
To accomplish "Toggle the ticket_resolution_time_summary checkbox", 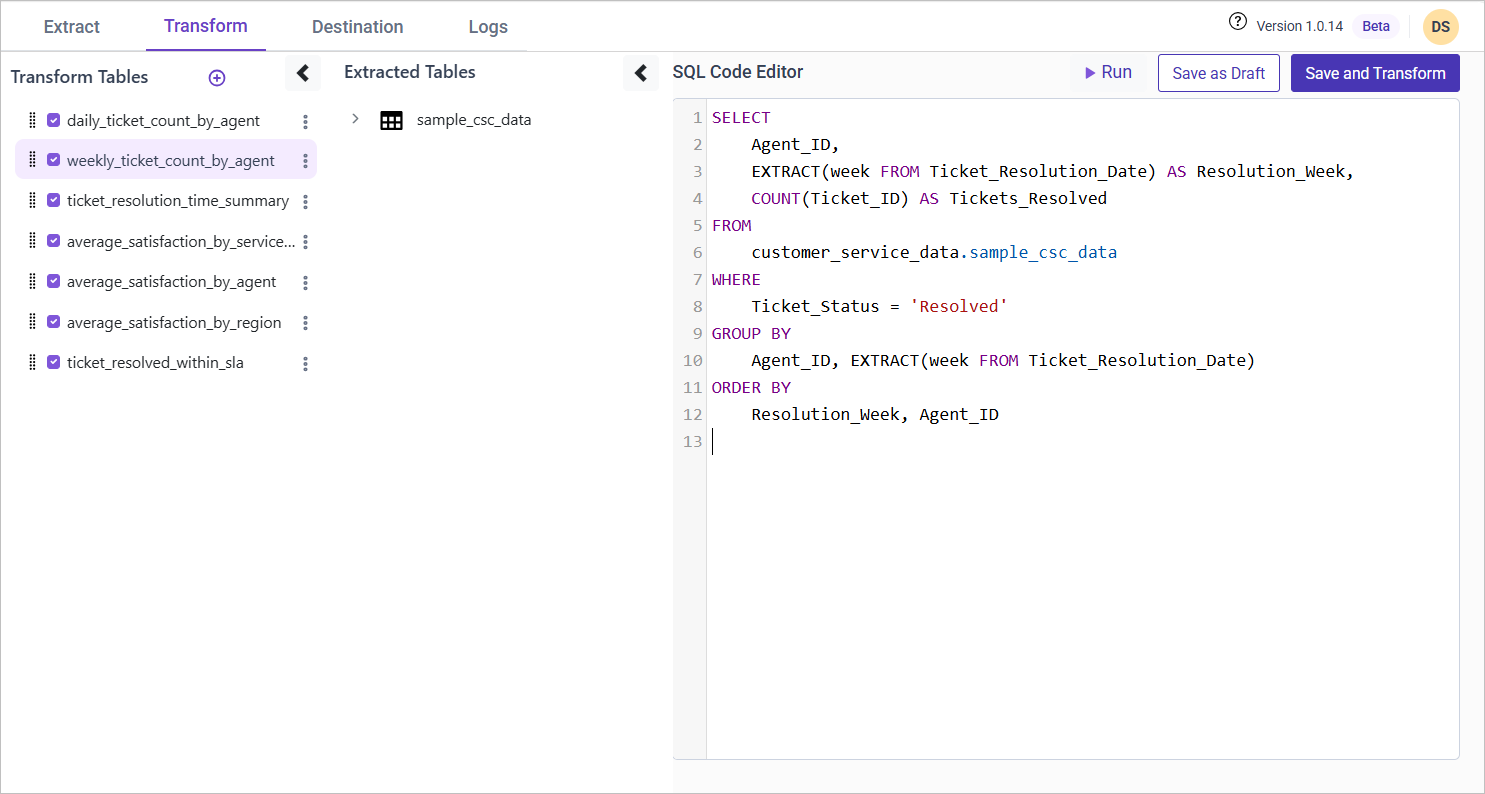I will tap(54, 200).
